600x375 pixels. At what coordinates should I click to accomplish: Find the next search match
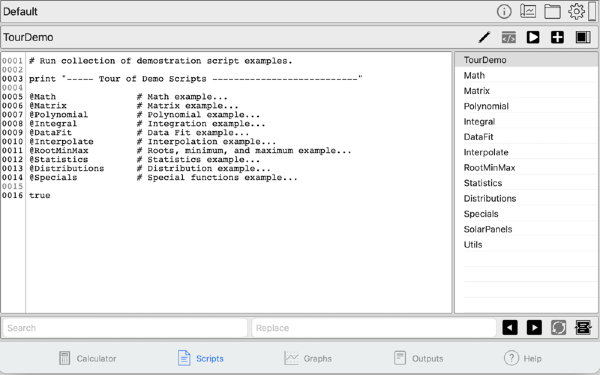(x=534, y=328)
